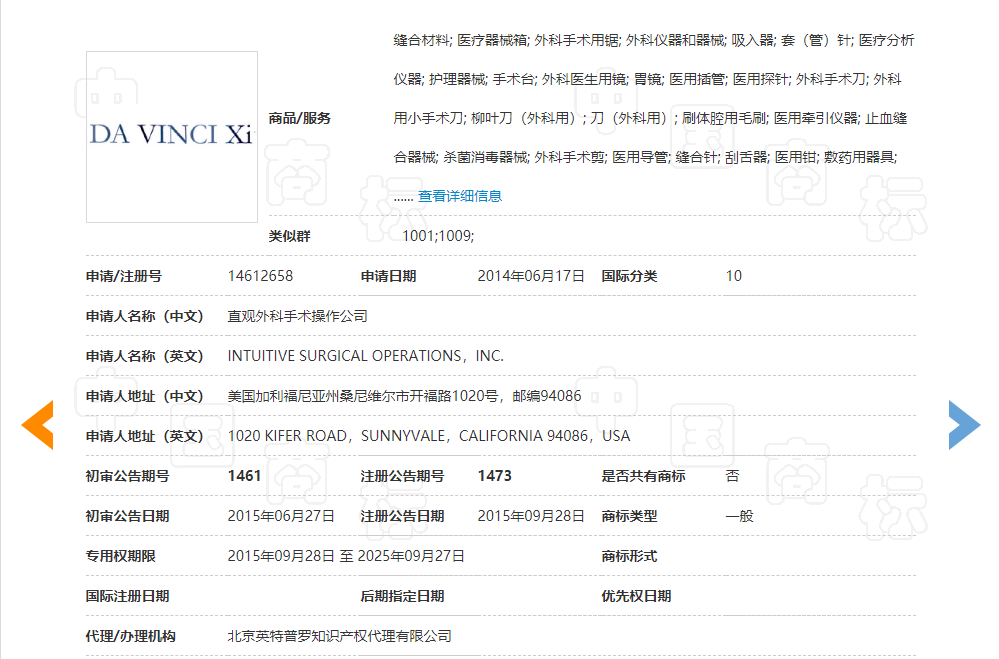Image resolution: width=999 pixels, height=659 pixels.
Task: Click the 专用权期限 label
Action: [120, 556]
